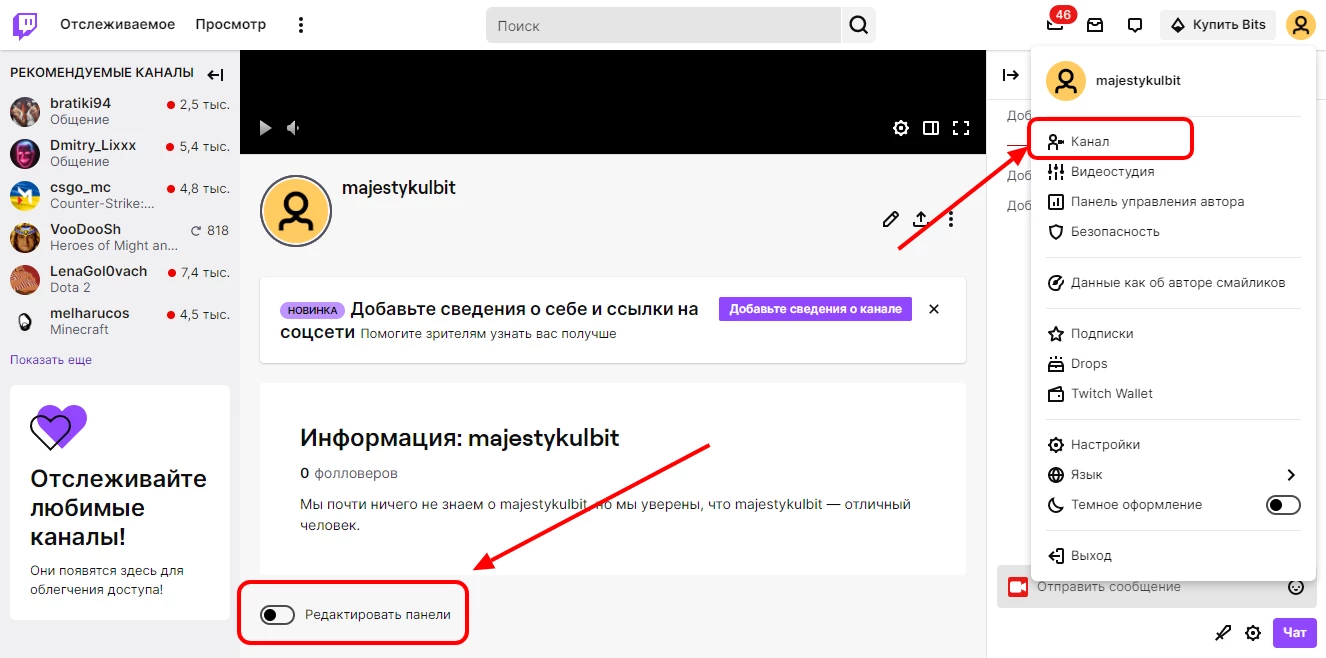Open Панель управления автора

1174,202
